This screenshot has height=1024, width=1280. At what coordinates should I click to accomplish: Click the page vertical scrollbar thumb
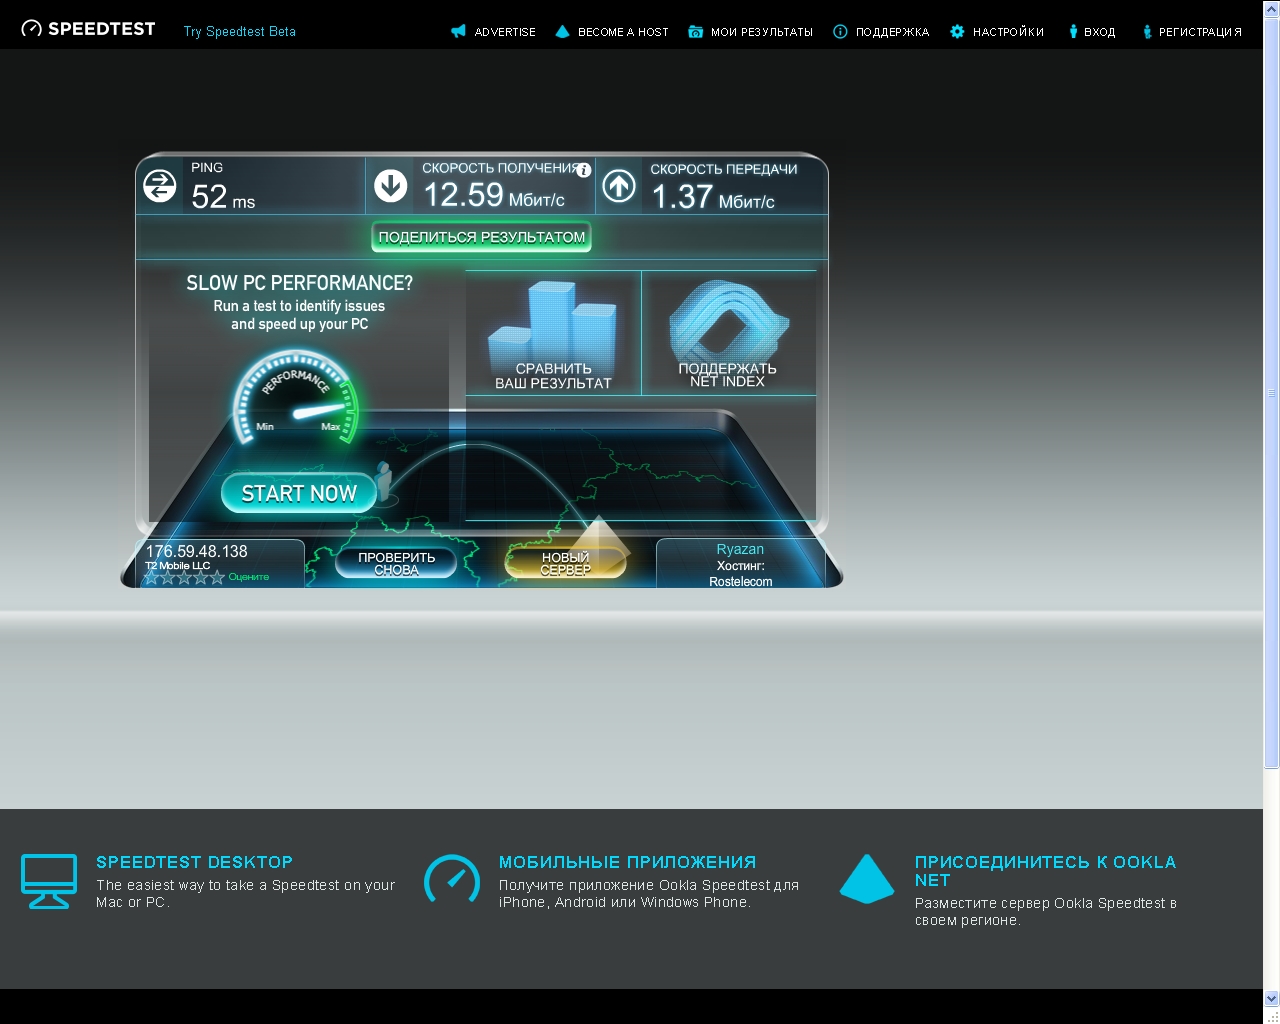[x=1271, y=393]
